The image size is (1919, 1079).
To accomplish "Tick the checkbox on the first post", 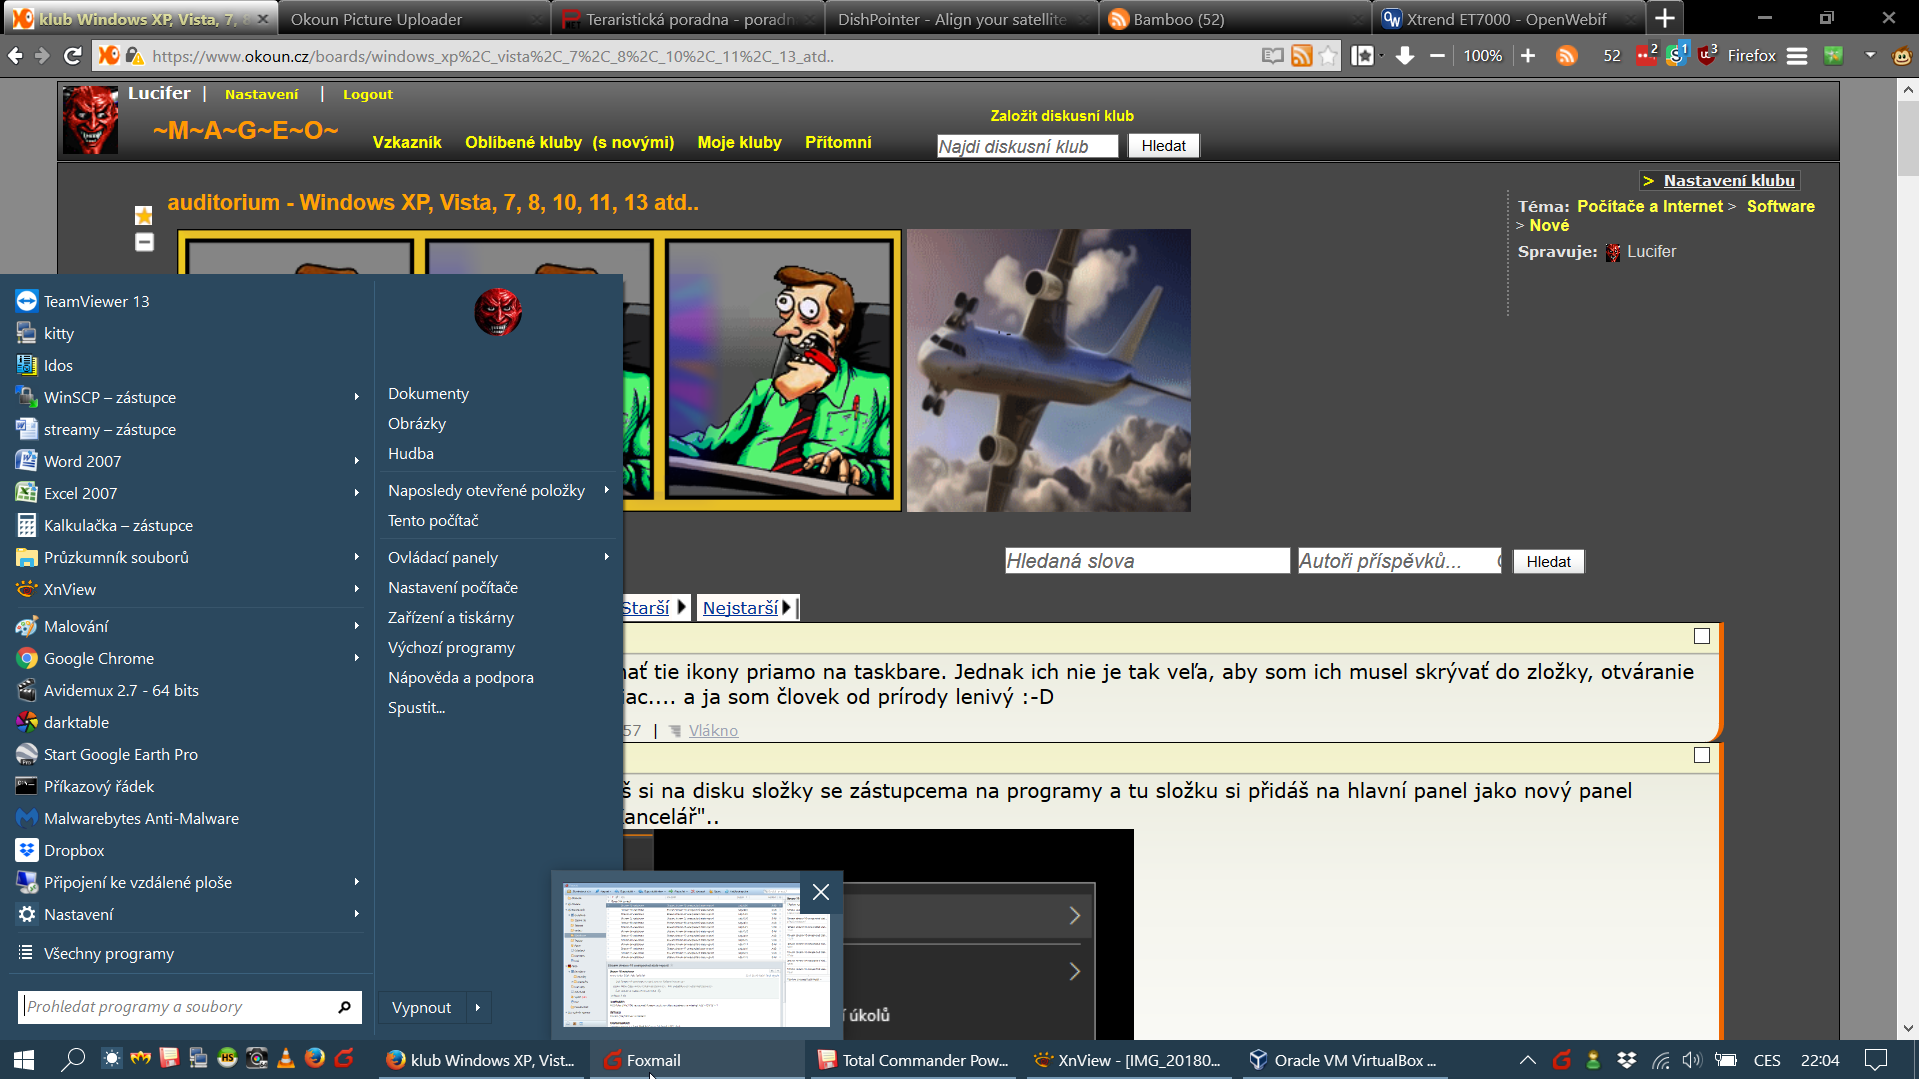I will 1702,636.
